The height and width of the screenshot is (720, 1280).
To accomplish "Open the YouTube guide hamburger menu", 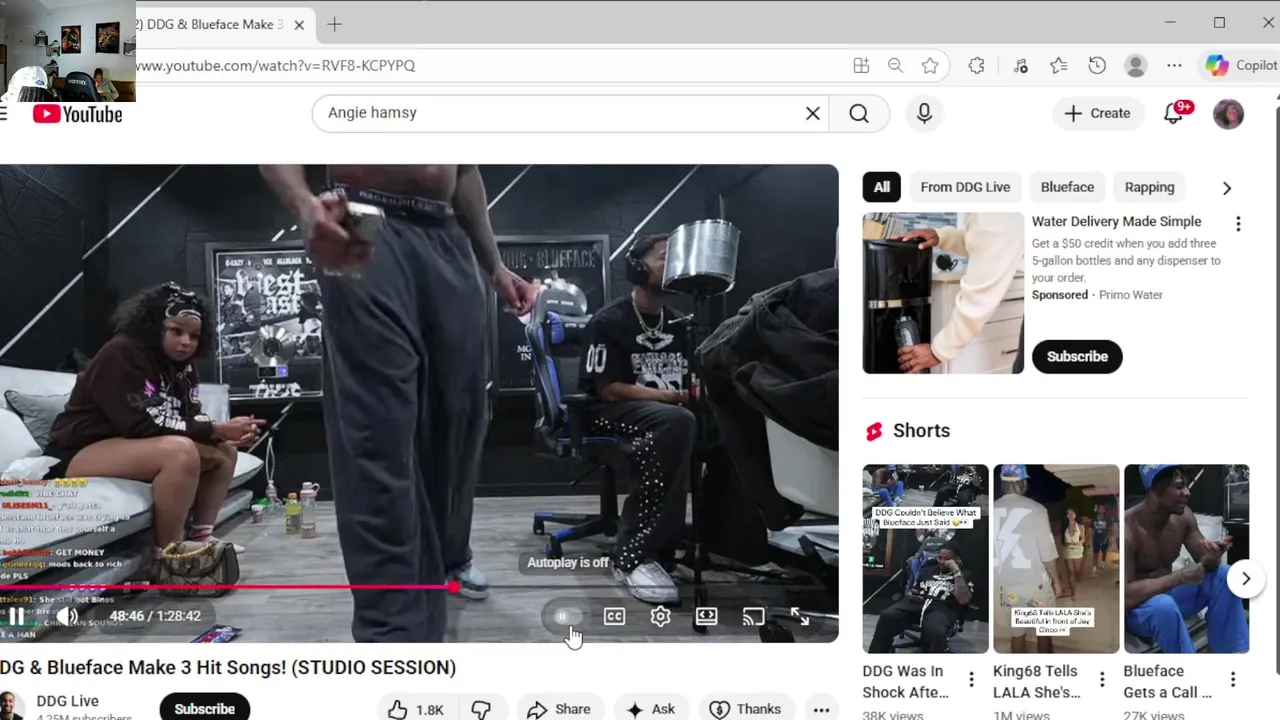I will tap(4, 114).
